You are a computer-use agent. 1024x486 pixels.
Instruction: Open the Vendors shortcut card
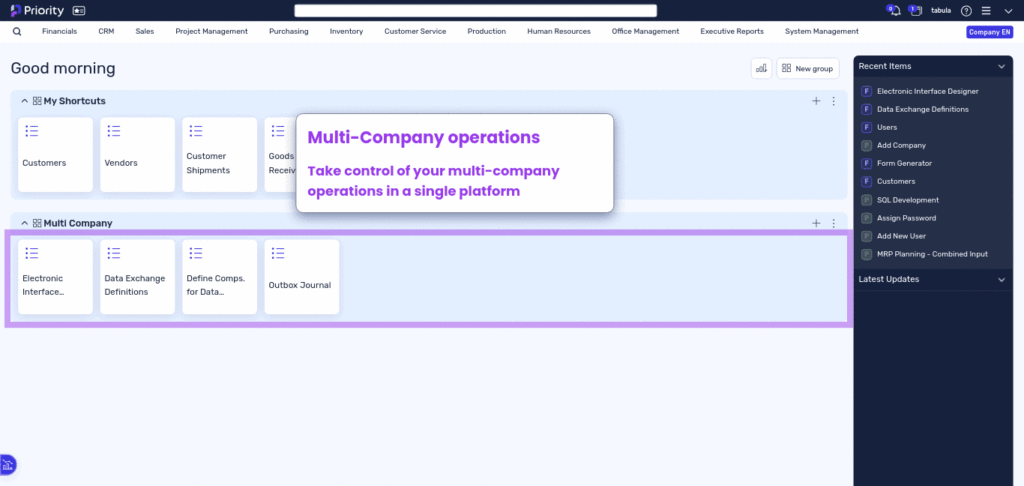pos(137,155)
